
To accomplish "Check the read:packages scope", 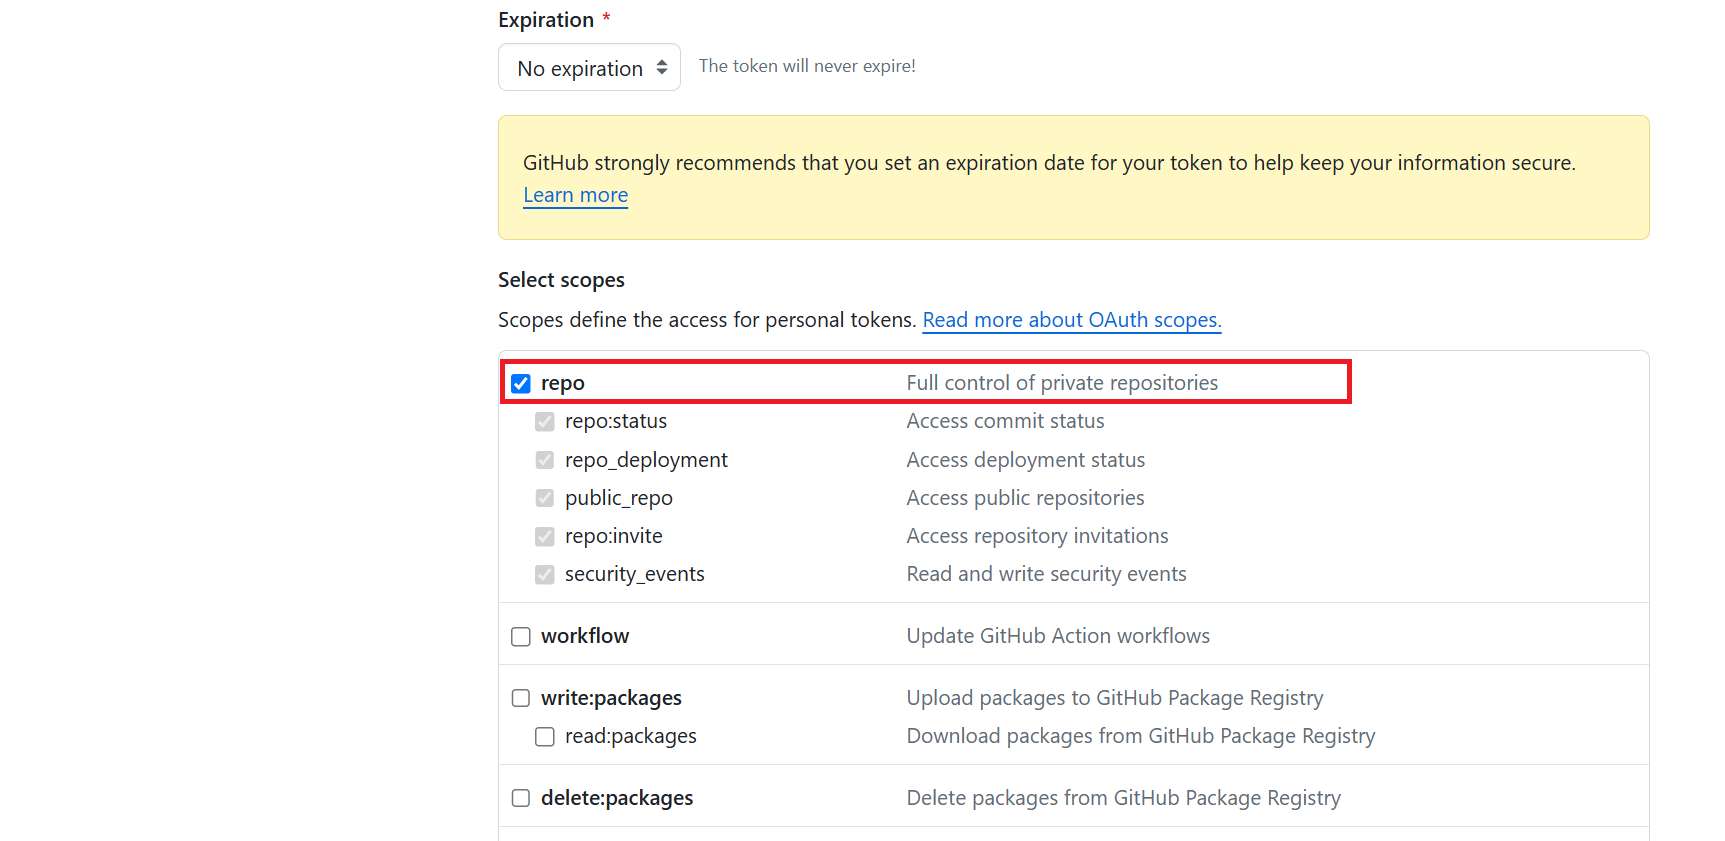I will pos(545,737).
